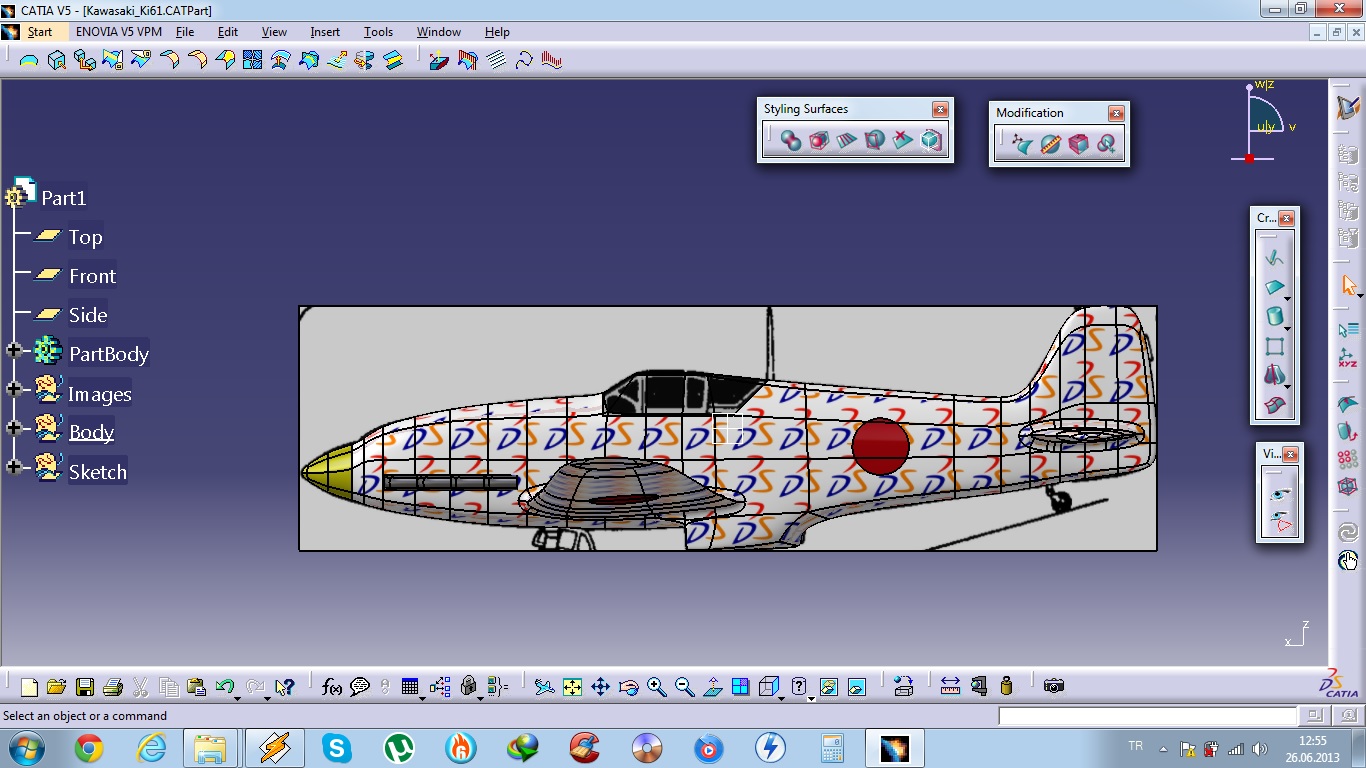
Task: Open the File menu
Action: 185,32
